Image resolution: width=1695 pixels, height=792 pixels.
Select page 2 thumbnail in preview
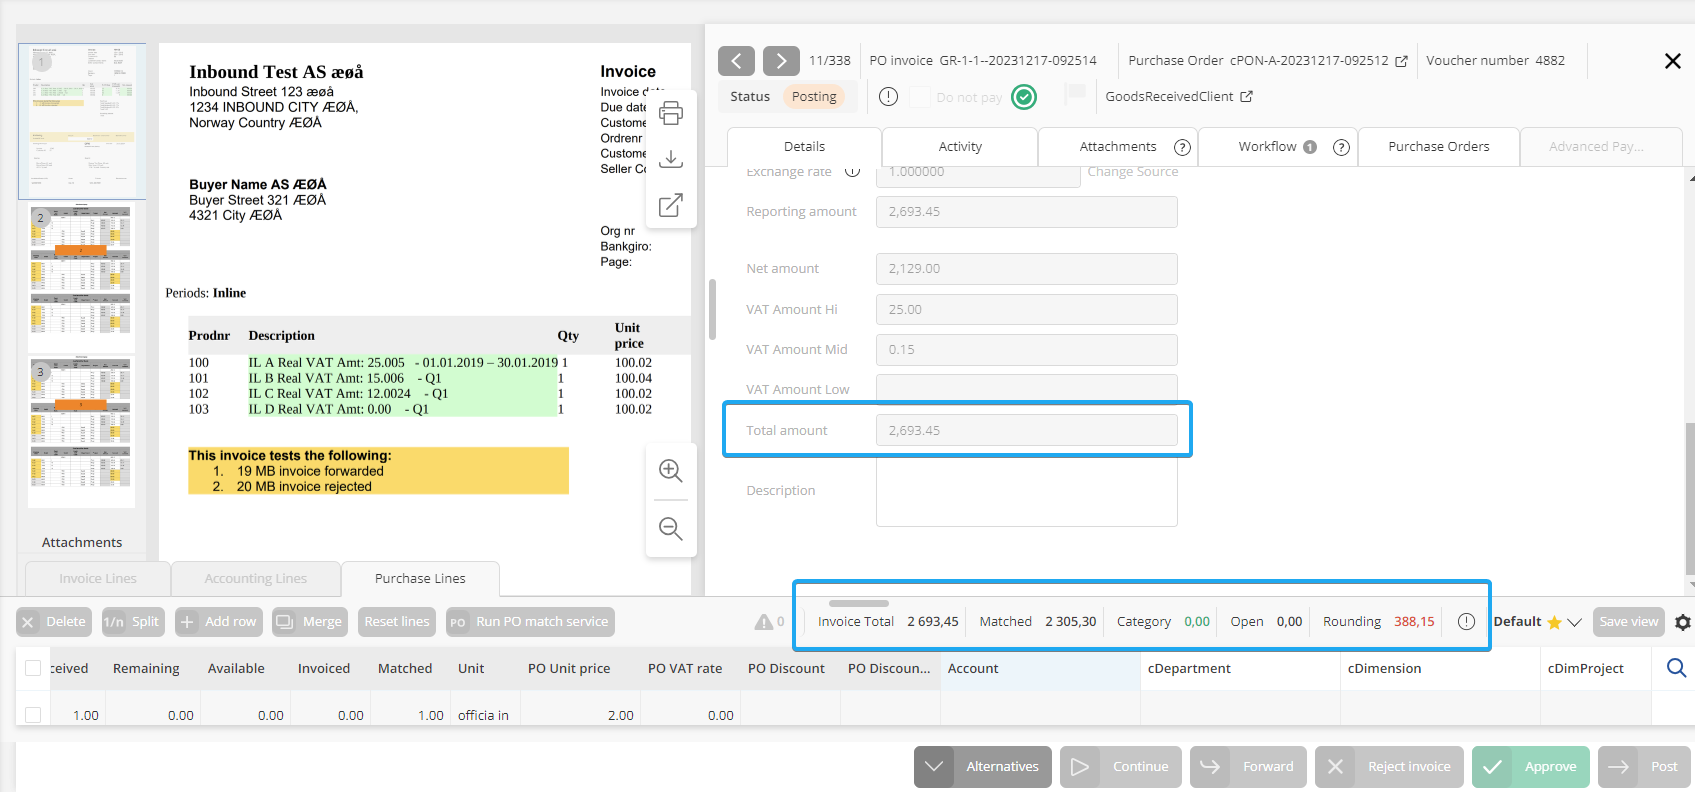(x=81, y=275)
